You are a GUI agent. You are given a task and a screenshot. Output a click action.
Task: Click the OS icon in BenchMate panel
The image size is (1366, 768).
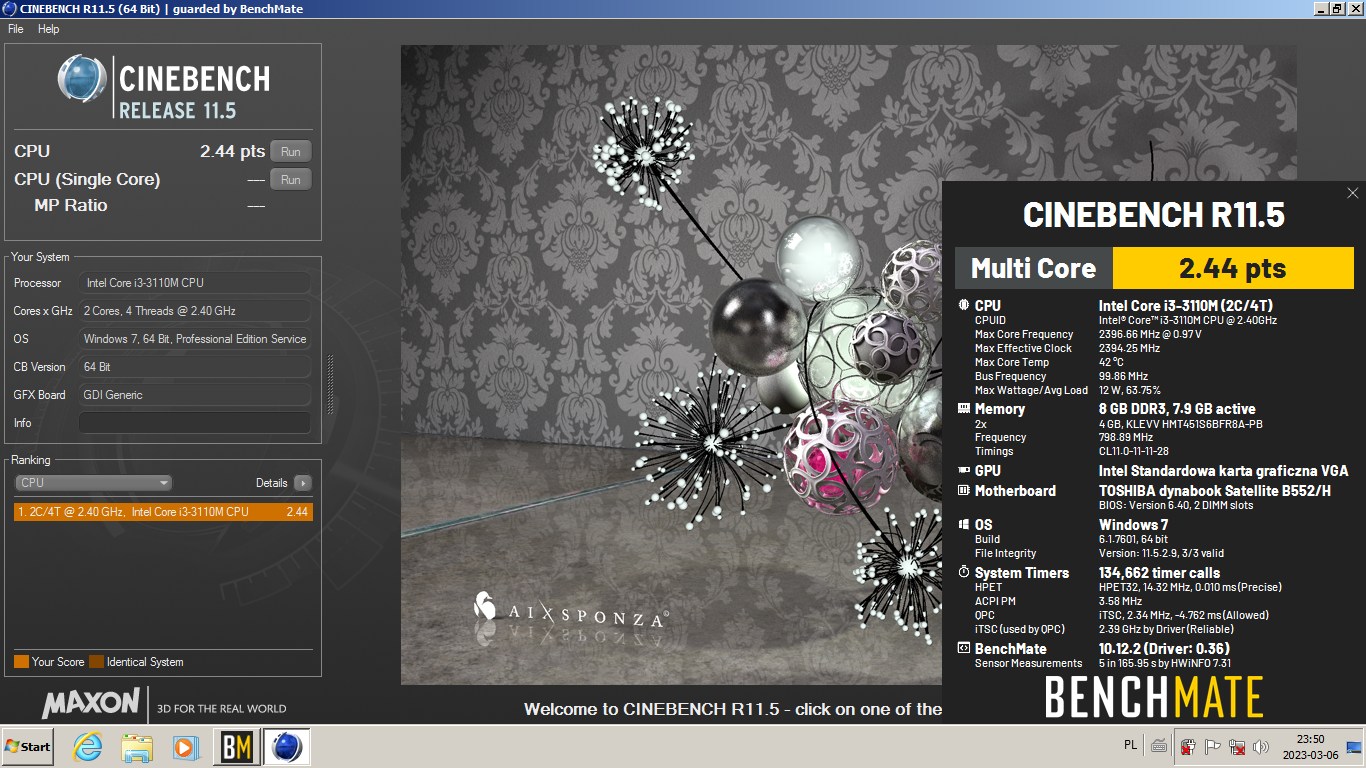964,524
